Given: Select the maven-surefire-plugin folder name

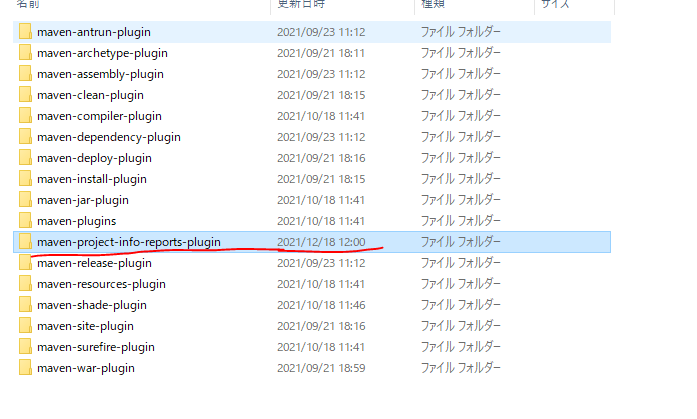Looking at the screenshot, I should pos(96,347).
